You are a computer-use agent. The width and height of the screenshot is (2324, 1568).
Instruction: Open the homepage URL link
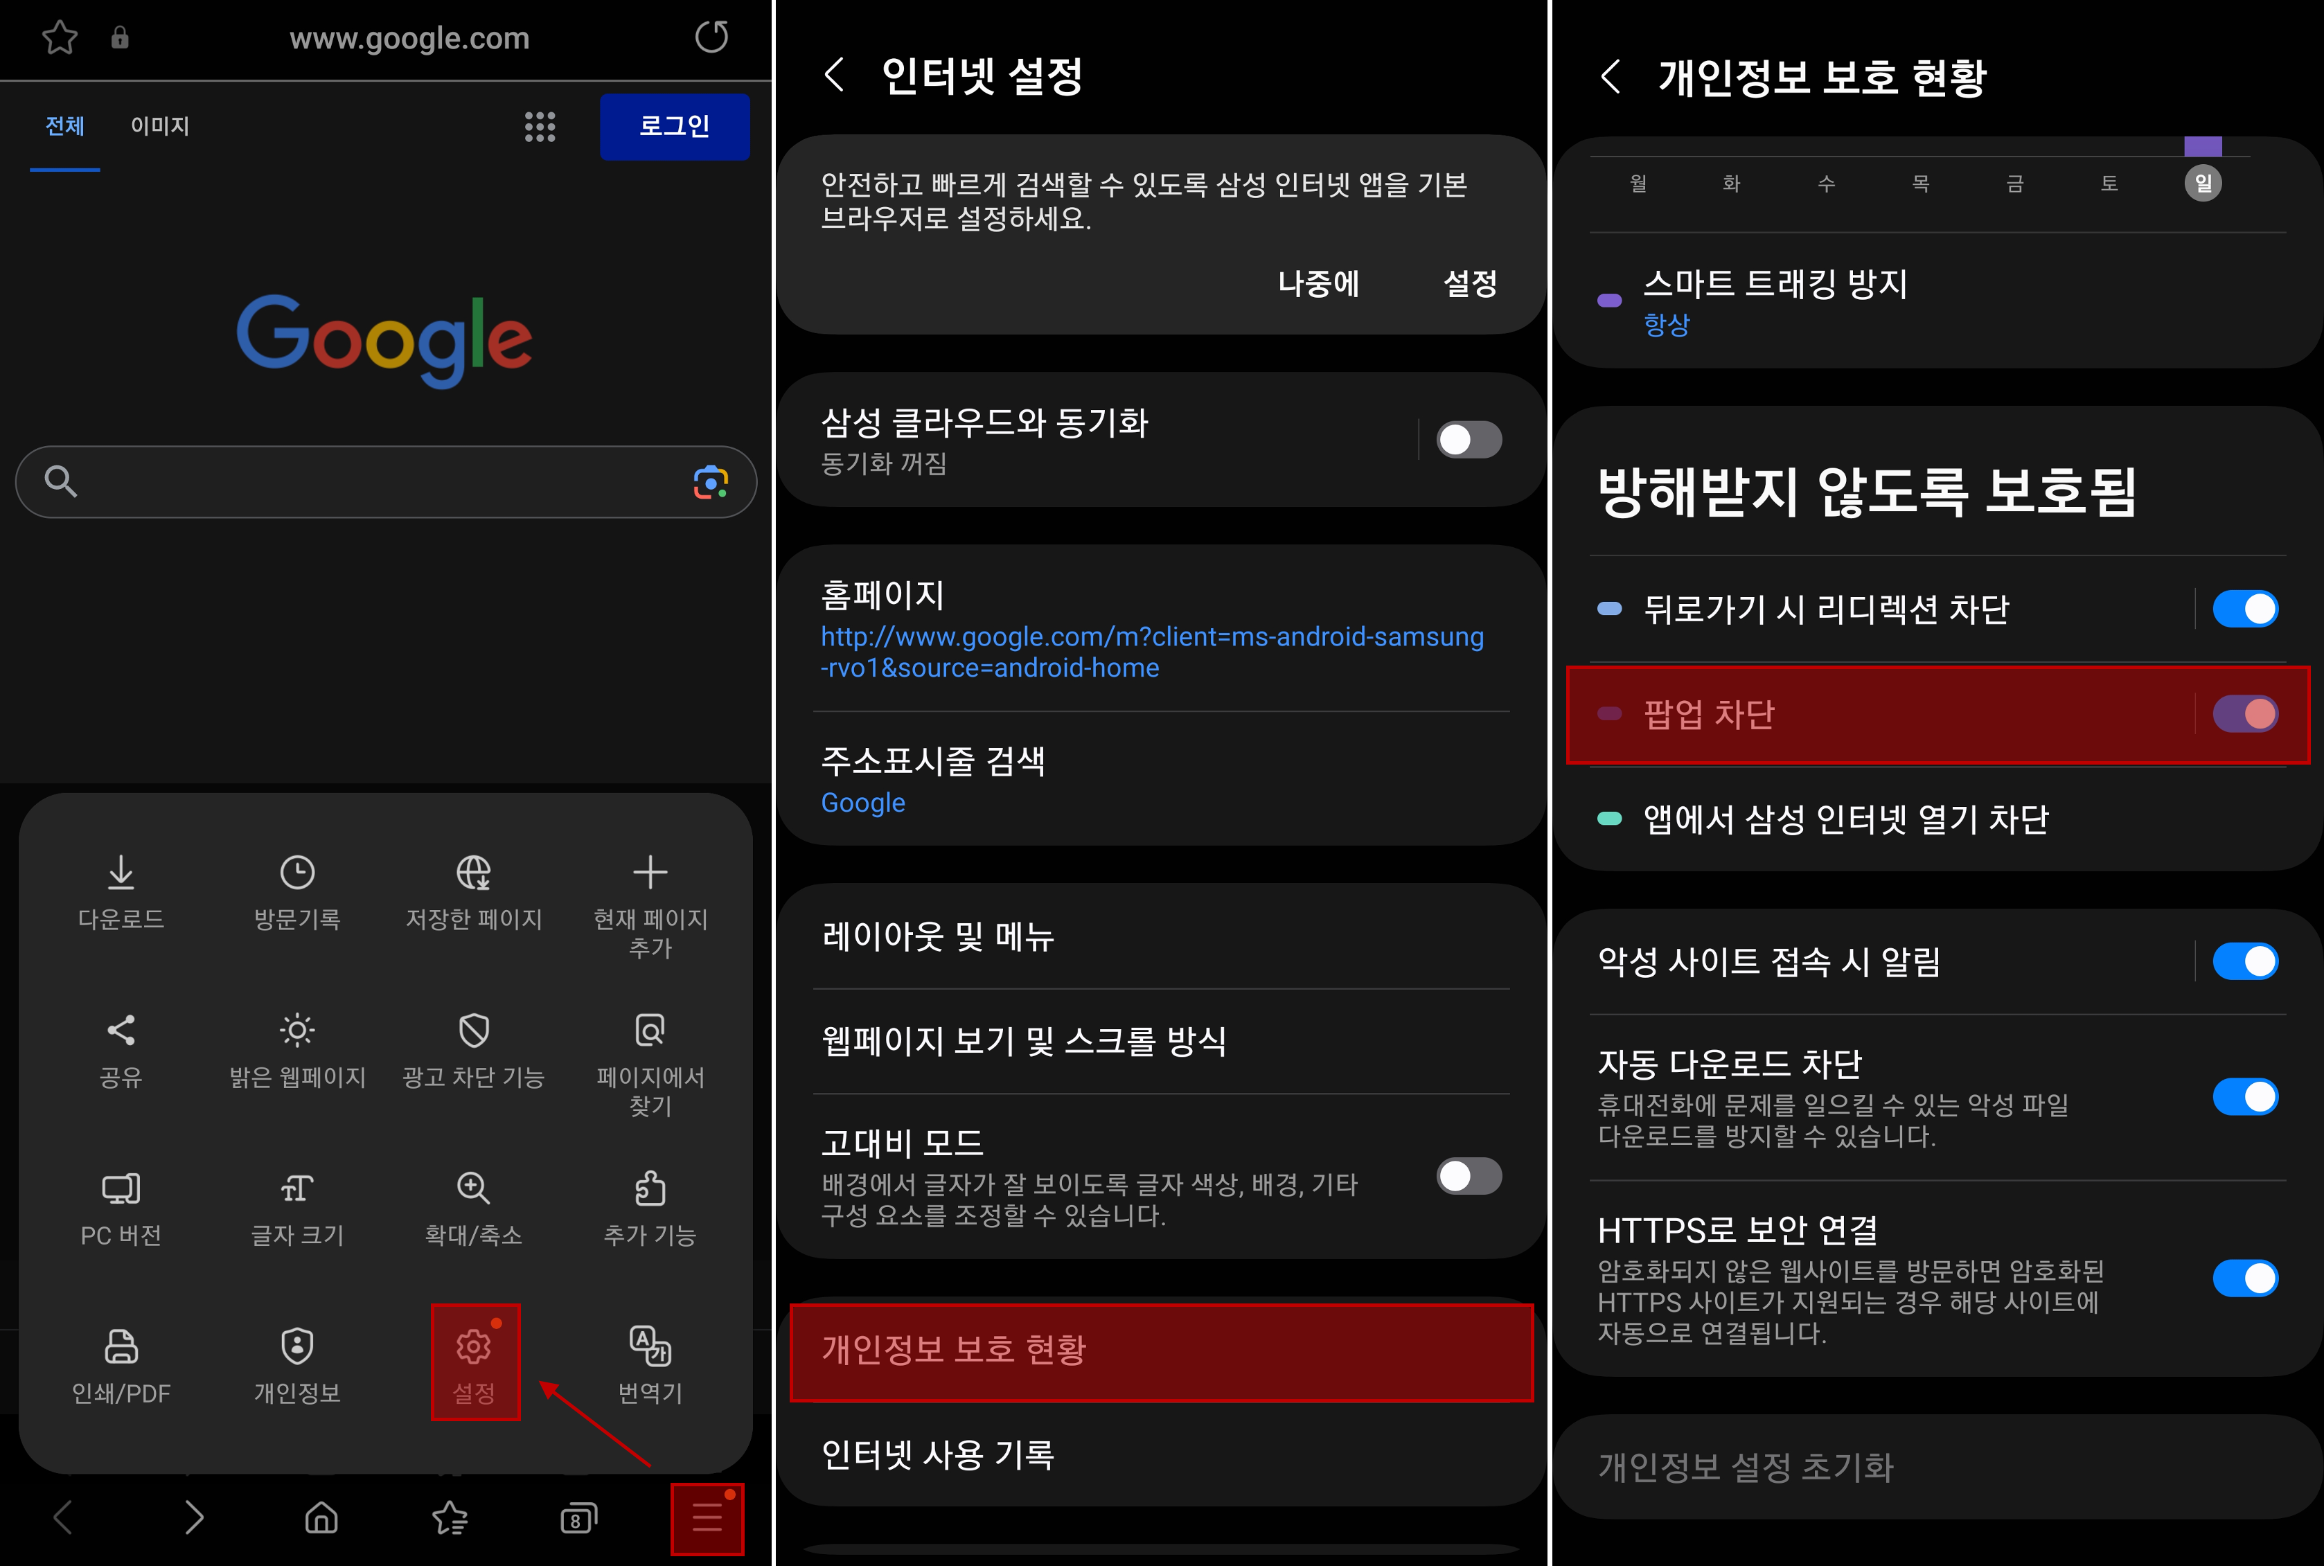point(1151,651)
